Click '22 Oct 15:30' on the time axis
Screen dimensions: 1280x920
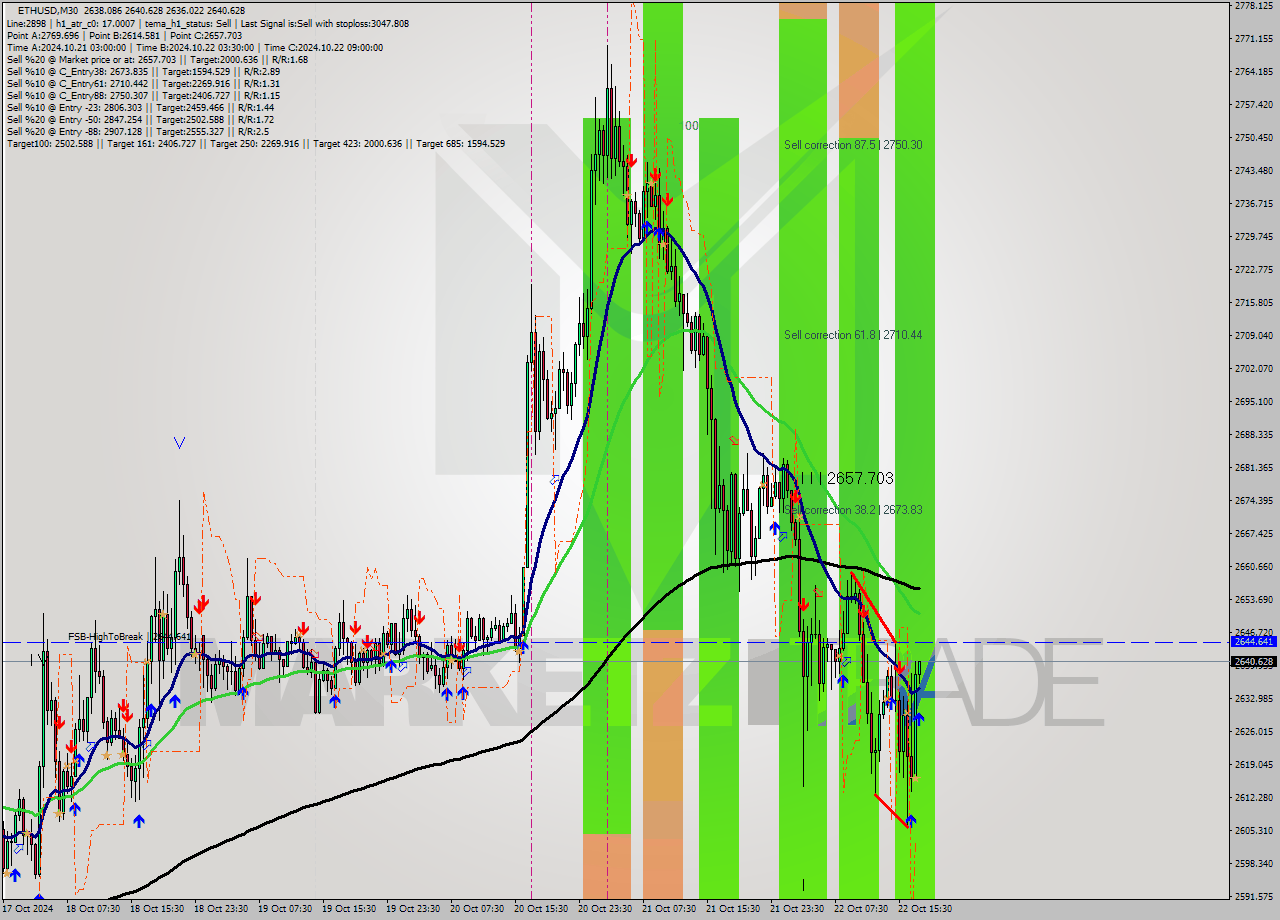925,909
